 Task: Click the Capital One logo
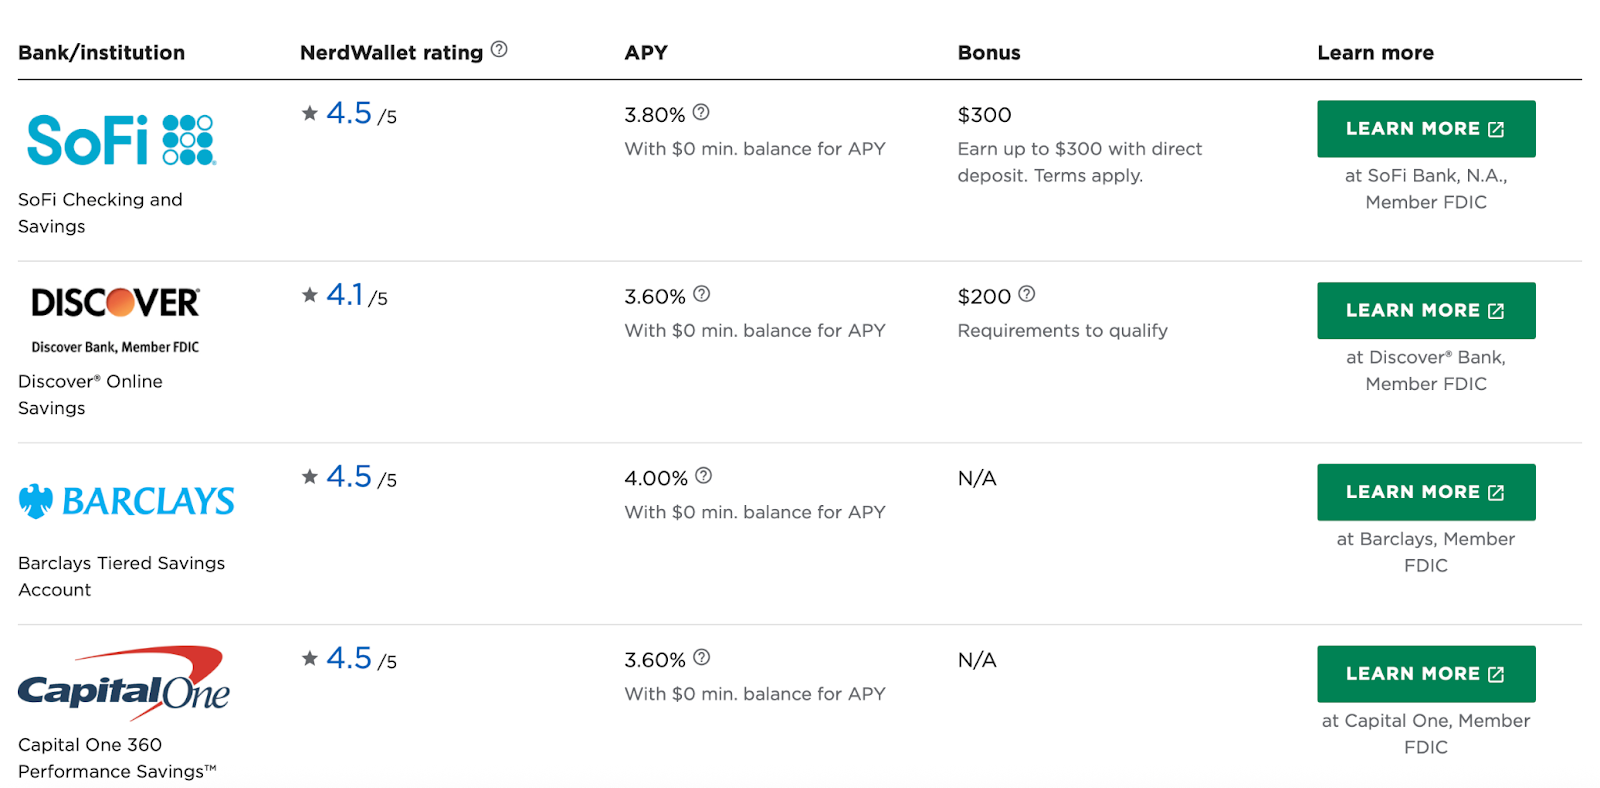124,683
